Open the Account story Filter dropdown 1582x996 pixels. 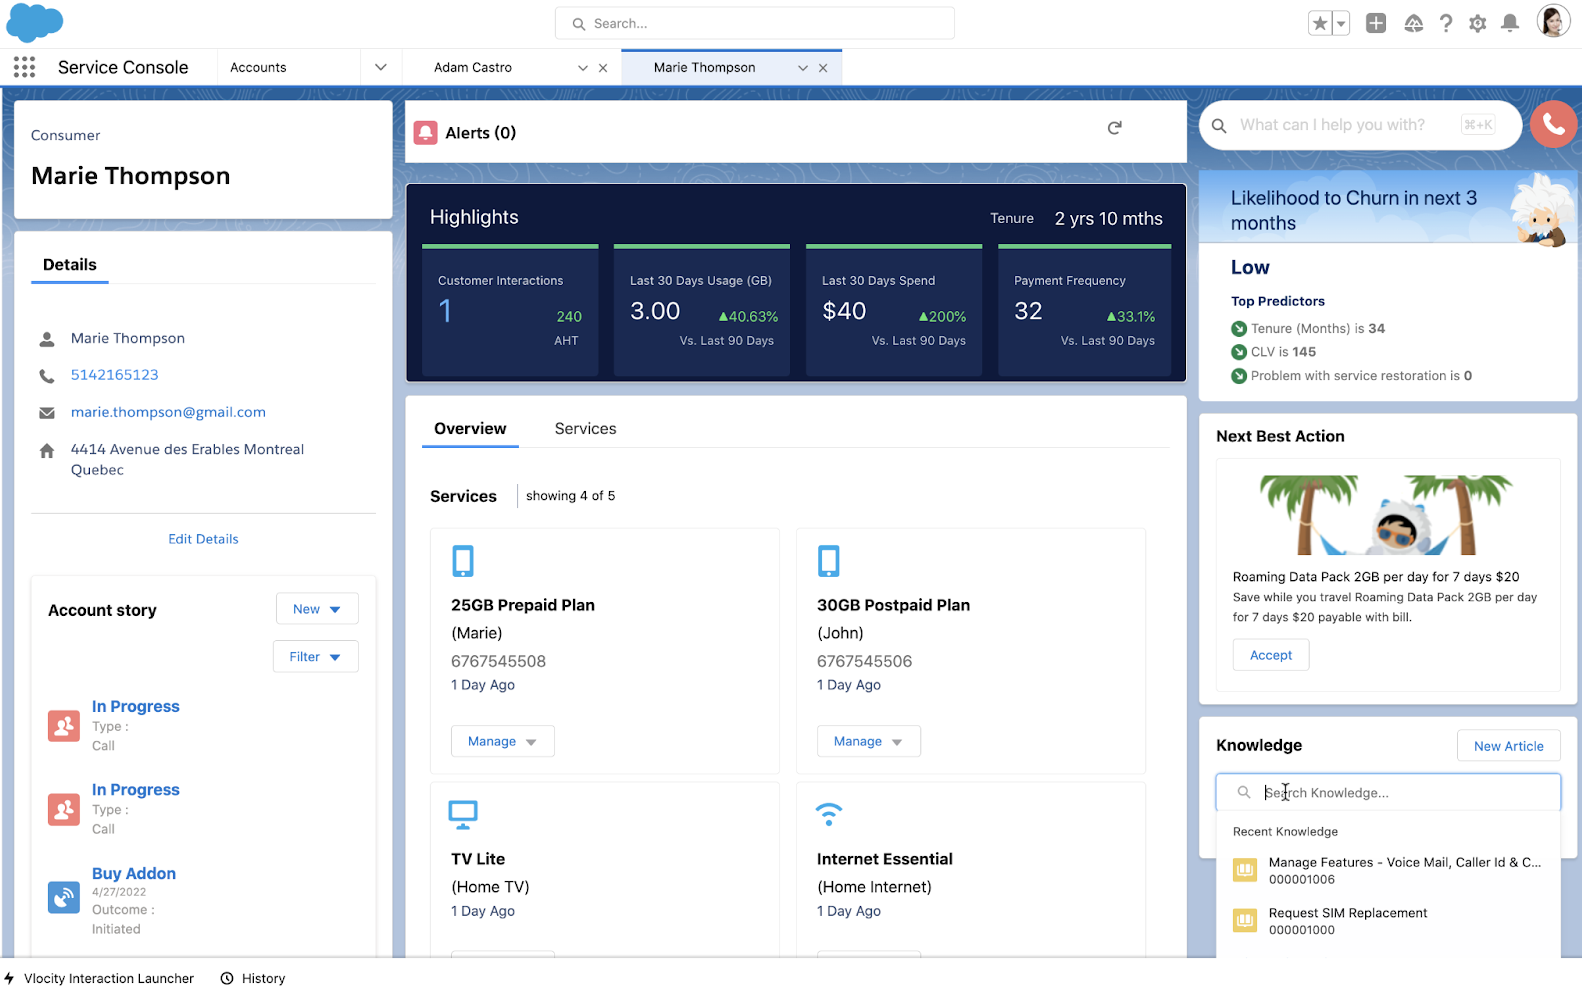[316, 657]
